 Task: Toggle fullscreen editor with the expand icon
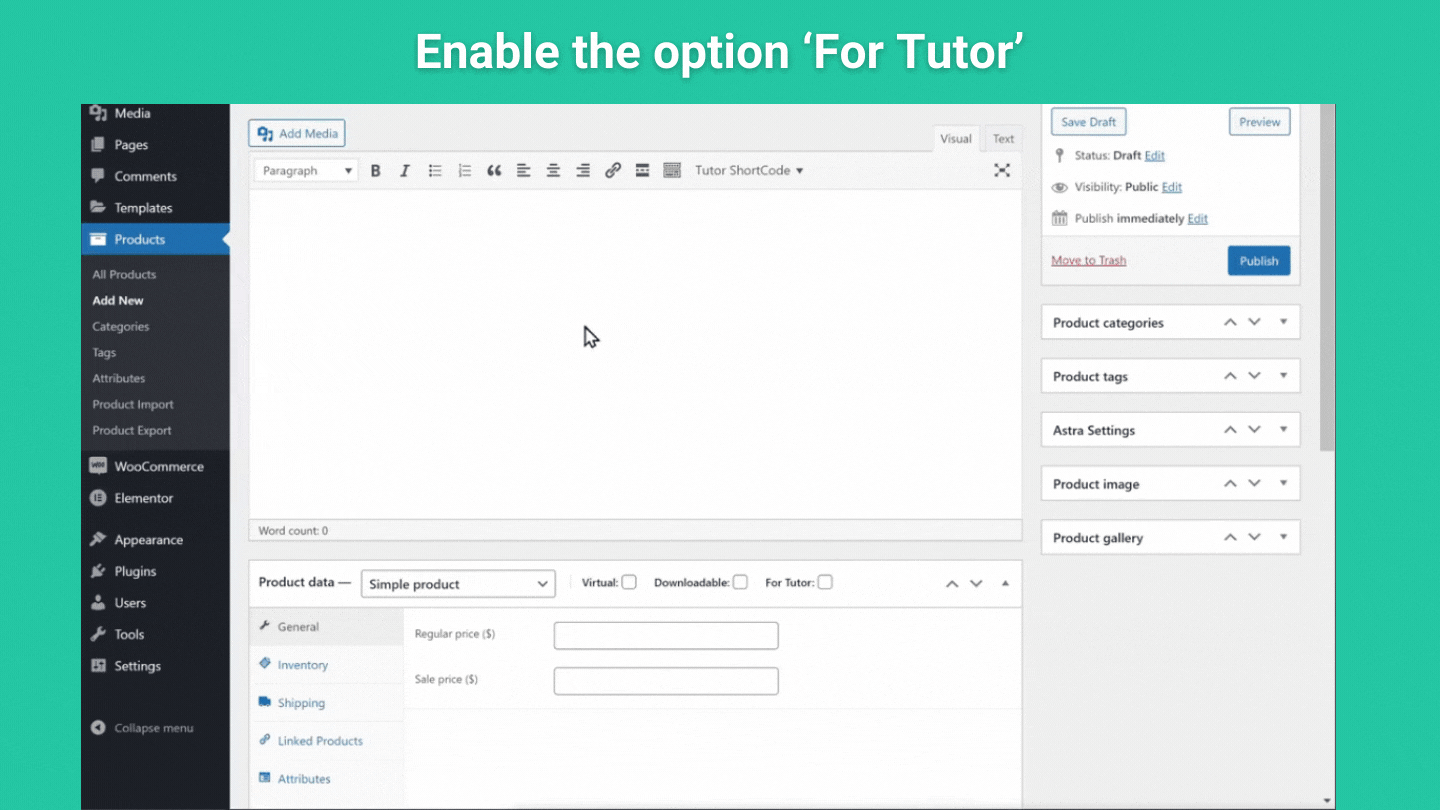click(1002, 171)
